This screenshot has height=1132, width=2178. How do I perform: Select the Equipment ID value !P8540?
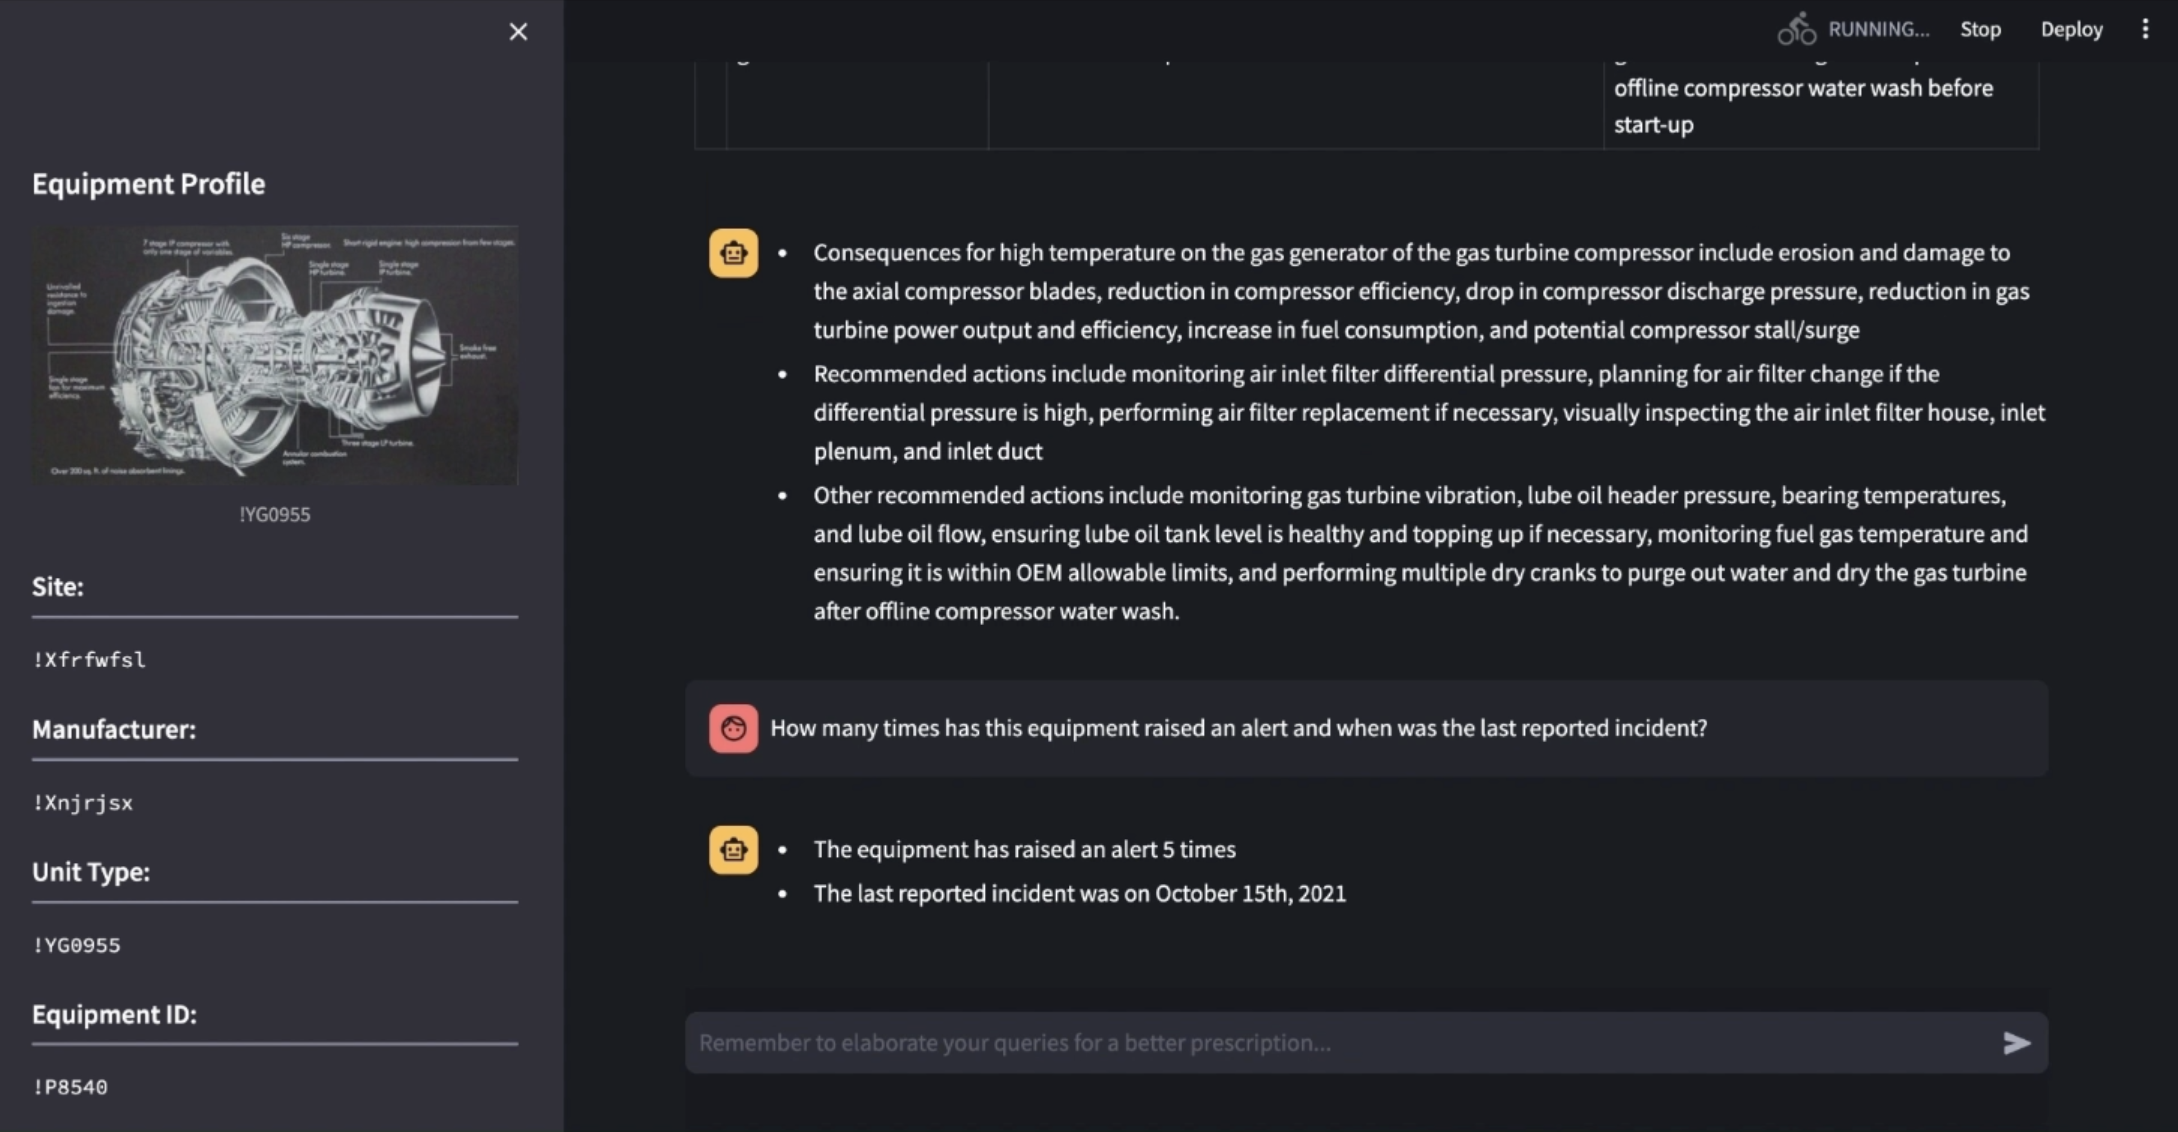70,1087
